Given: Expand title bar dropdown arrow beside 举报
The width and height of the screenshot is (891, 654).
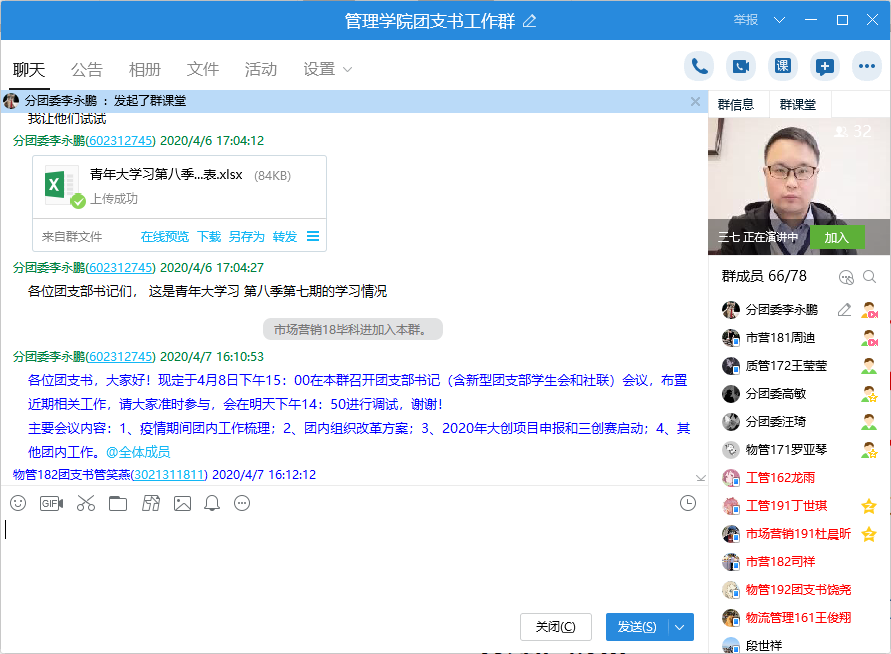Looking at the screenshot, I should point(779,20).
